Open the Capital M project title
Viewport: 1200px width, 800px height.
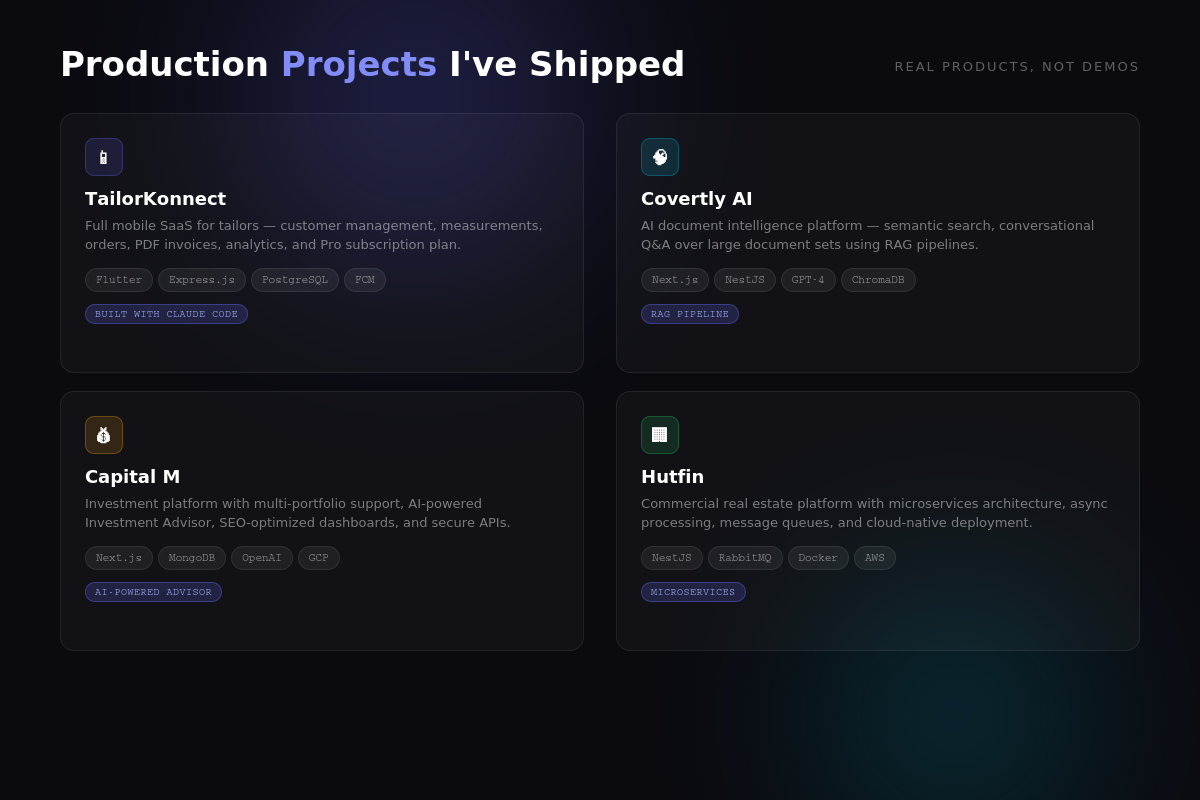[132, 476]
